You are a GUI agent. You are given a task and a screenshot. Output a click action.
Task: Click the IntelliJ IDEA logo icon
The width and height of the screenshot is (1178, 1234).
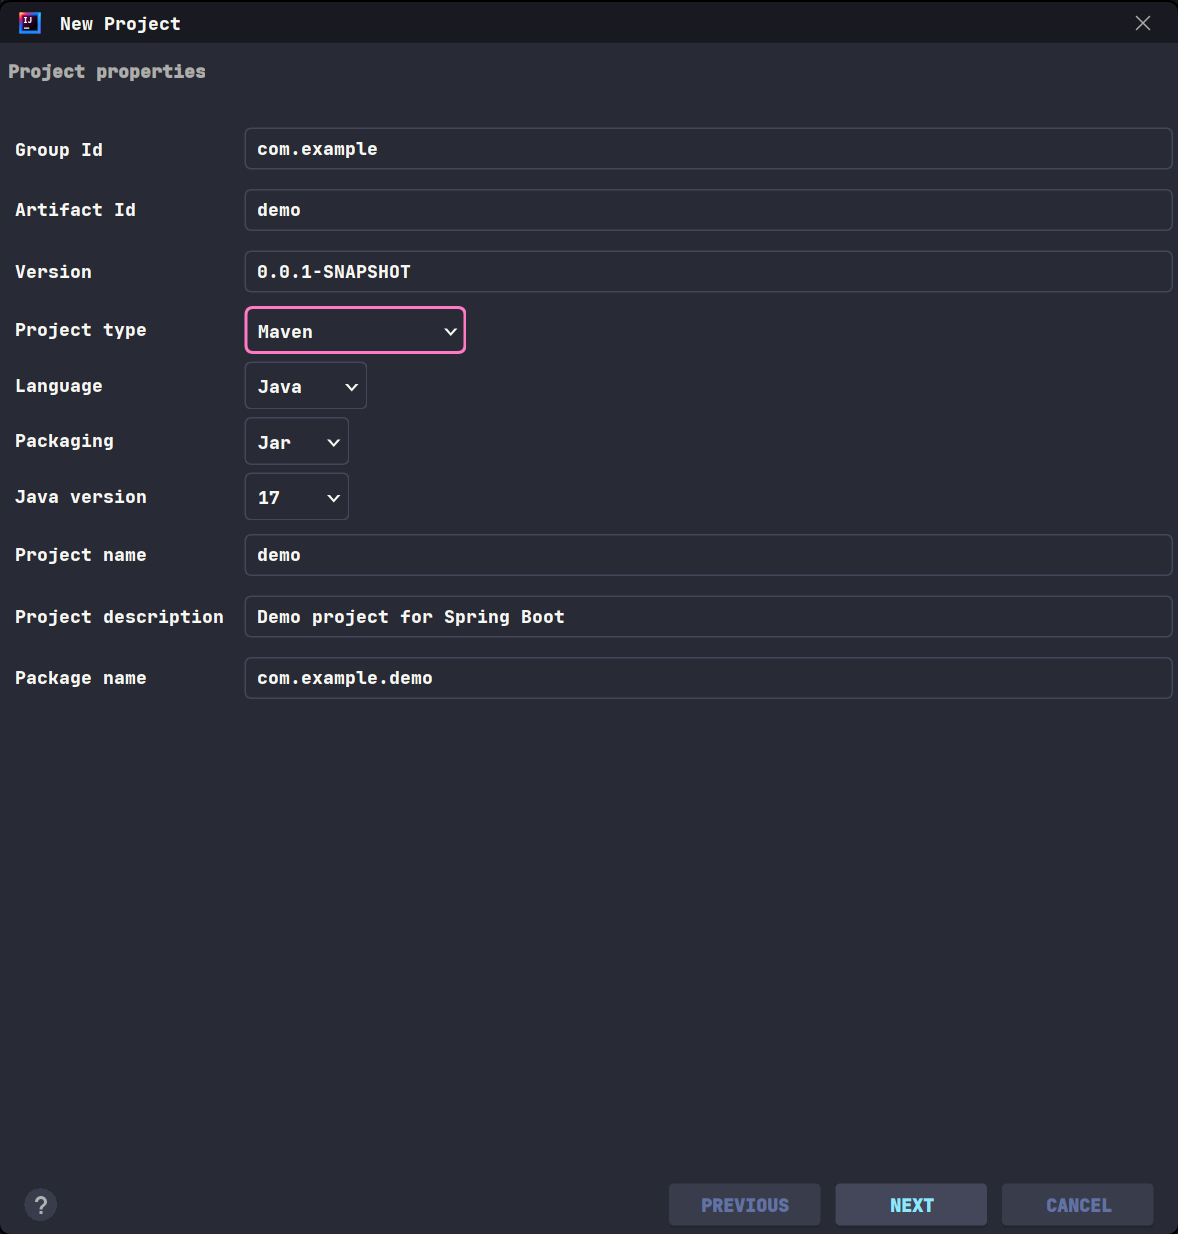coord(30,23)
